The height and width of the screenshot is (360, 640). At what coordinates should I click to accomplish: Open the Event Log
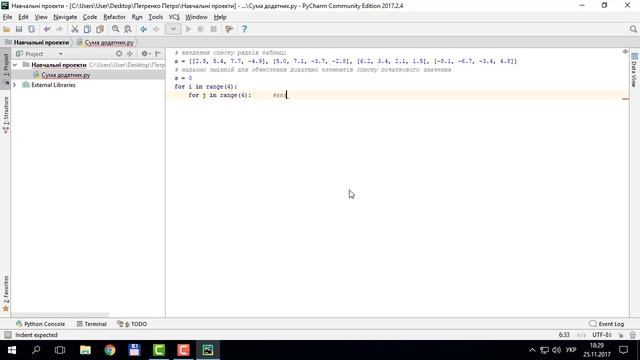point(607,324)
